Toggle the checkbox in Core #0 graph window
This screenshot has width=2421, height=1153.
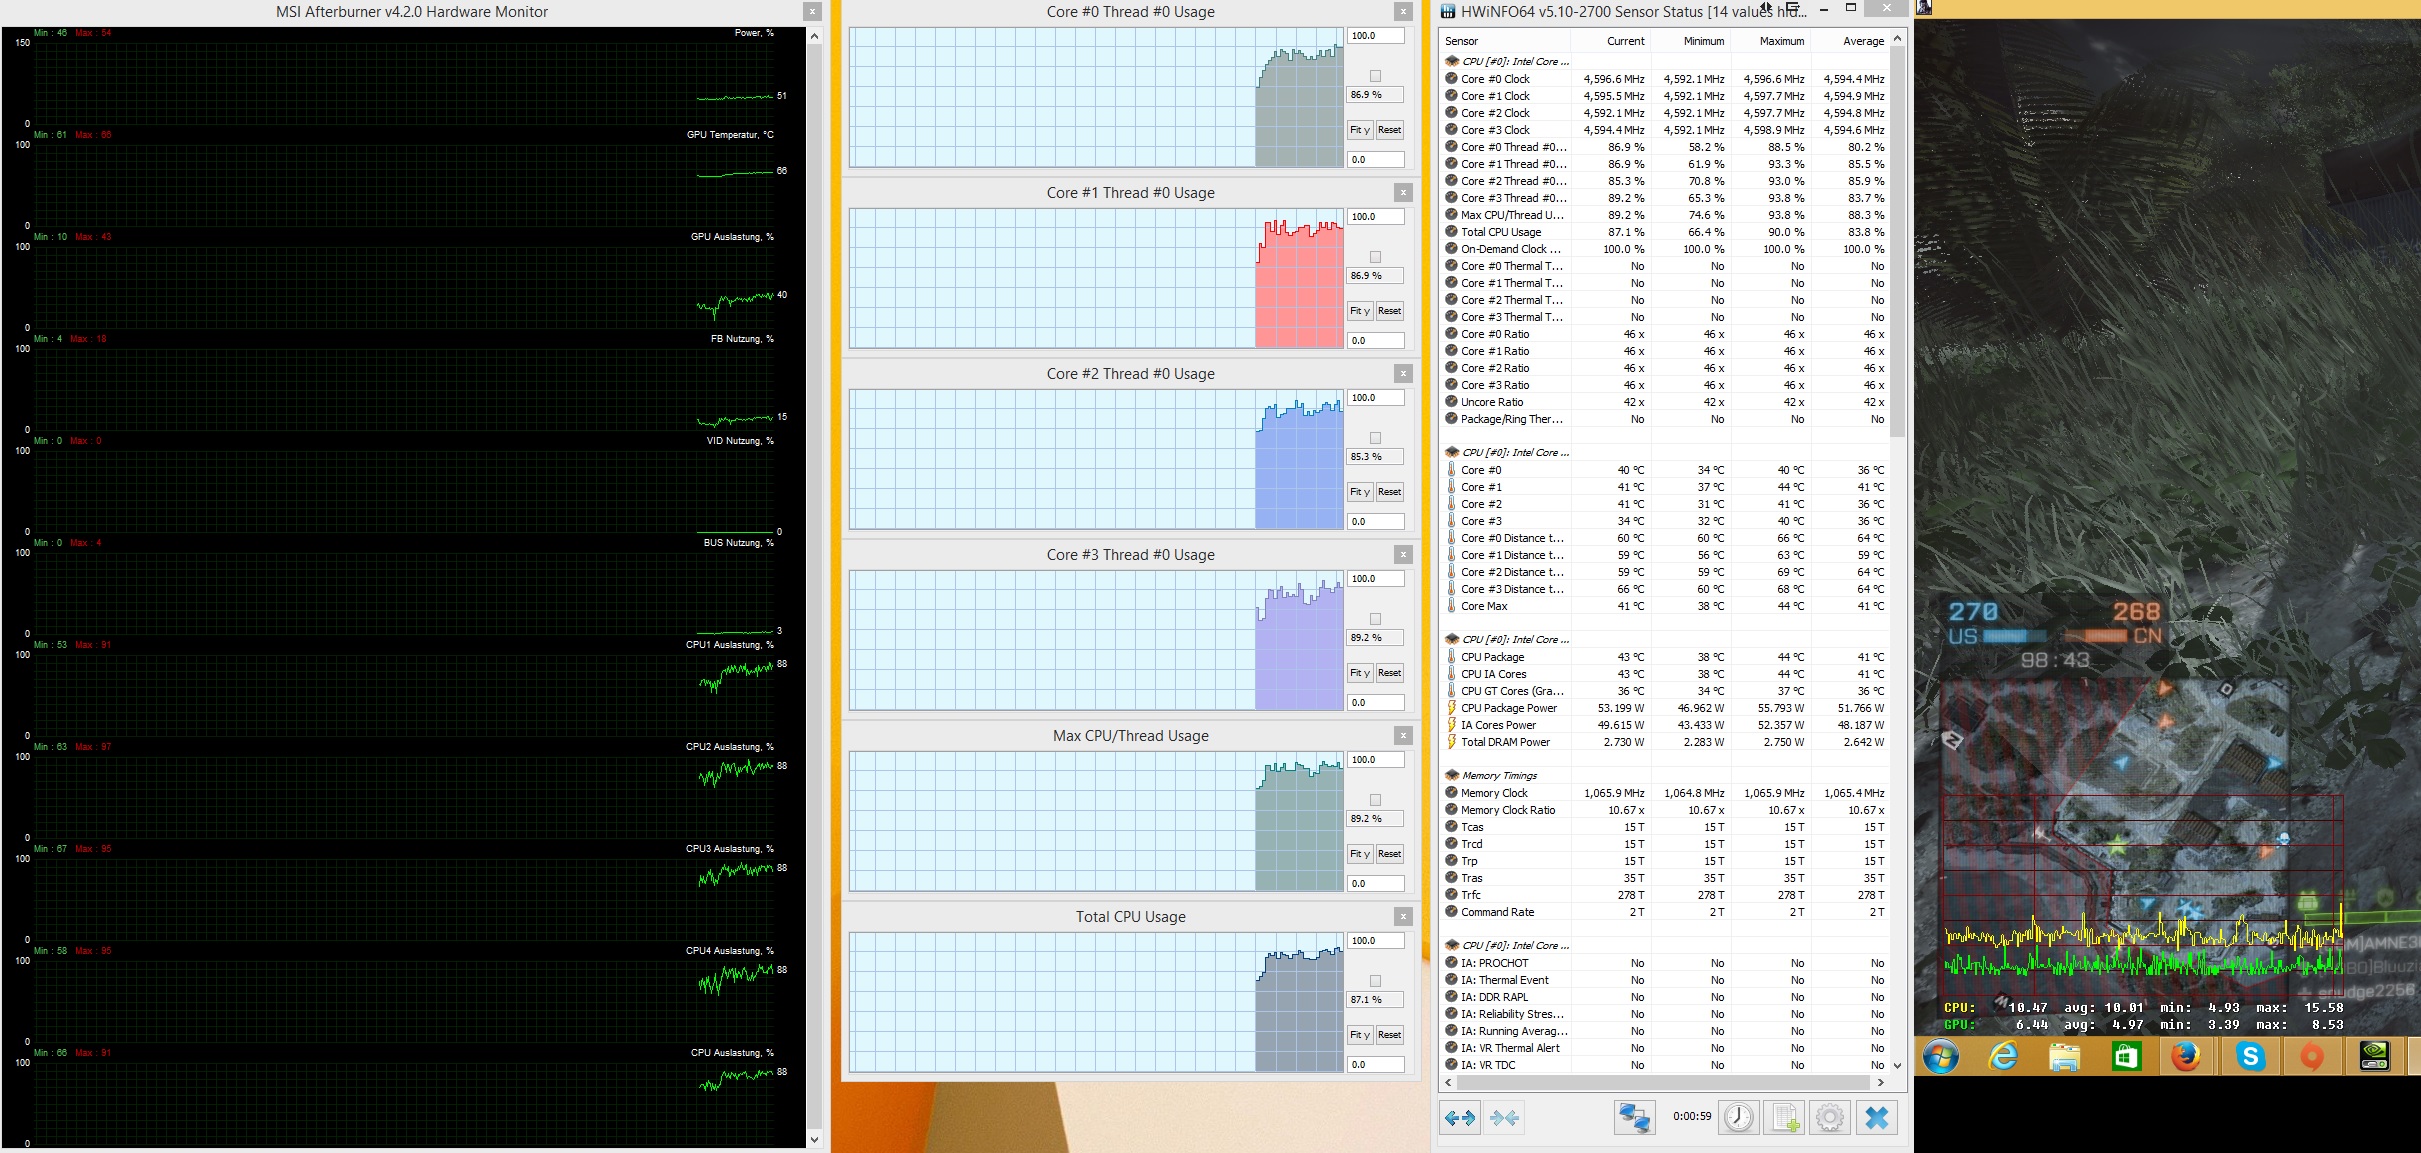coord(1375,76)
